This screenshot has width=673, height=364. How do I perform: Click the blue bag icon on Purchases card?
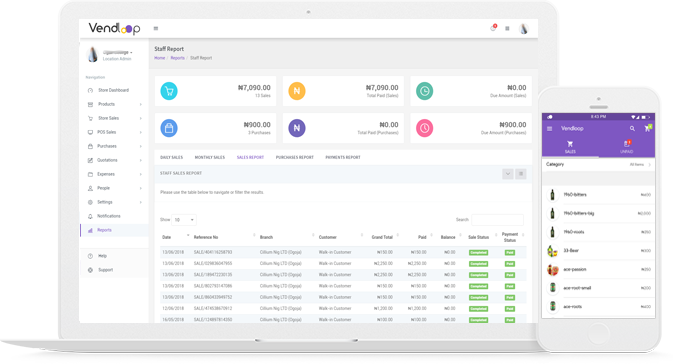pyautogui.click(x=169, y=128)
